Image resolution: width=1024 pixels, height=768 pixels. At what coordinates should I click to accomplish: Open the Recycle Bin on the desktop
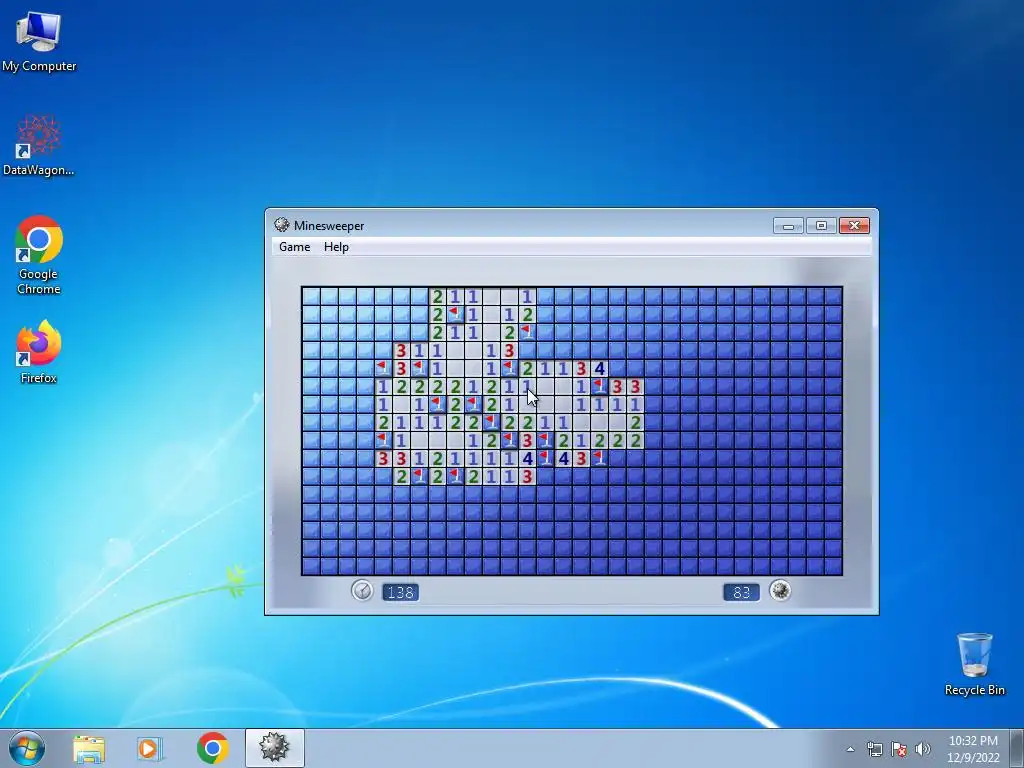coord(974,664)
